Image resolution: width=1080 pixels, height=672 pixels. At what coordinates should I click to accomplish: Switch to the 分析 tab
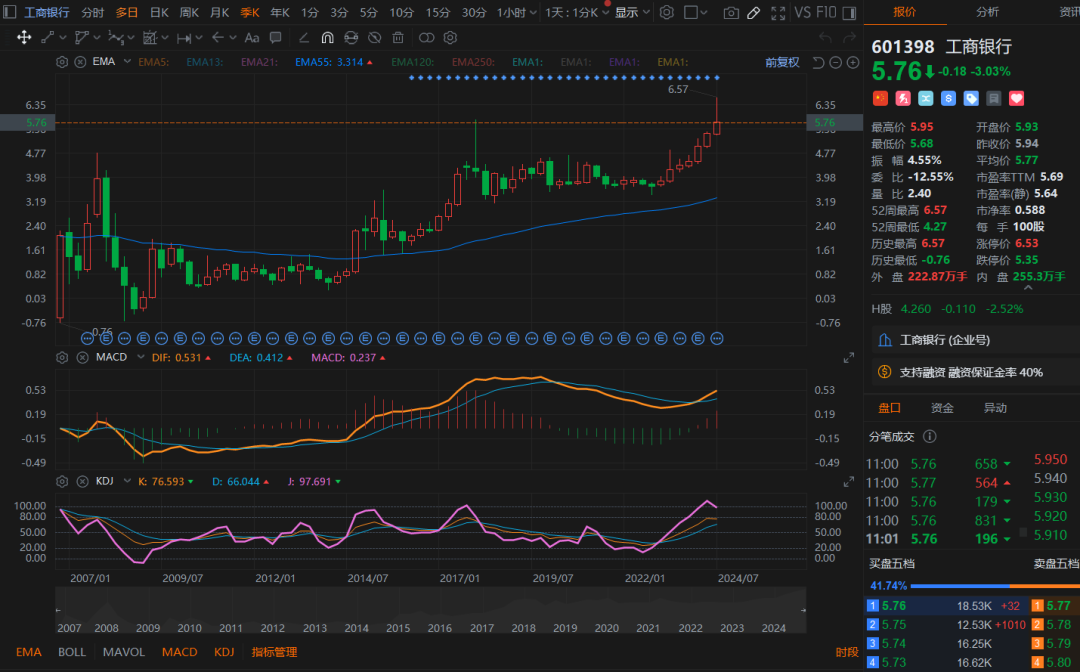[x=986, y=12]
